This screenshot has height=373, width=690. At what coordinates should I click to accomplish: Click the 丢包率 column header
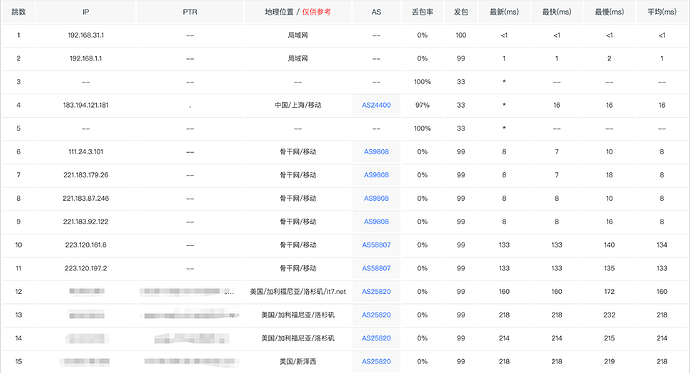pos(422,12)
